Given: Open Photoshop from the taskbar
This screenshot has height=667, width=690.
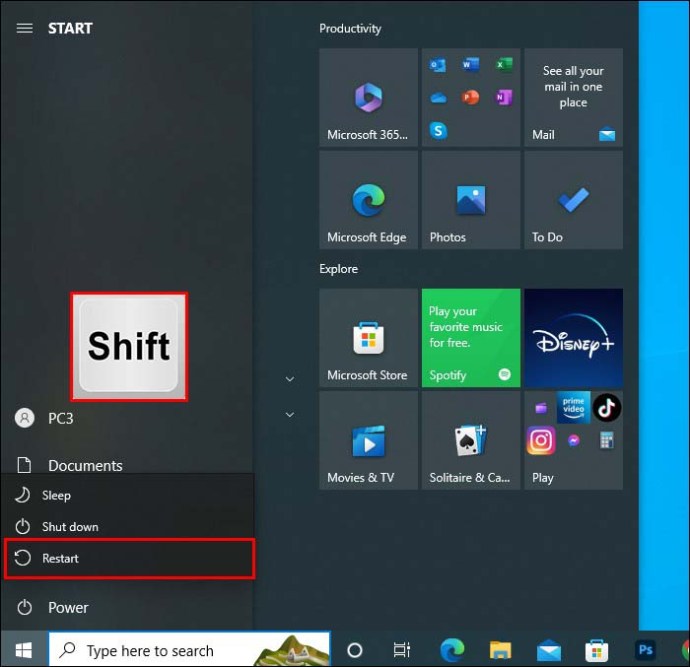Looking at the screenshot, I should click(x=645, y=650).
